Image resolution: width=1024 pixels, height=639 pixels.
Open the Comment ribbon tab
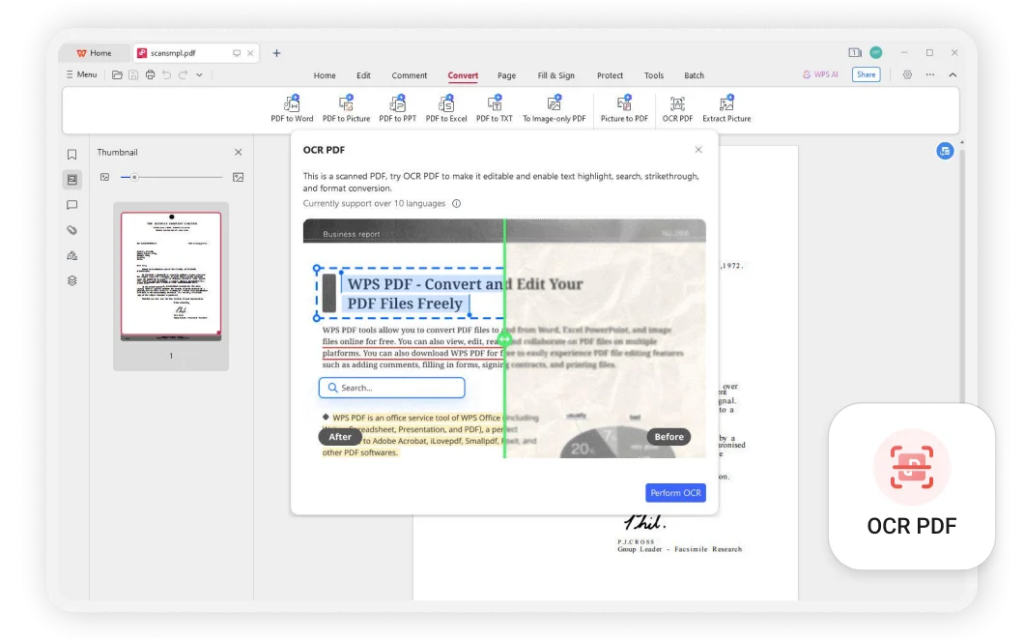409,75
